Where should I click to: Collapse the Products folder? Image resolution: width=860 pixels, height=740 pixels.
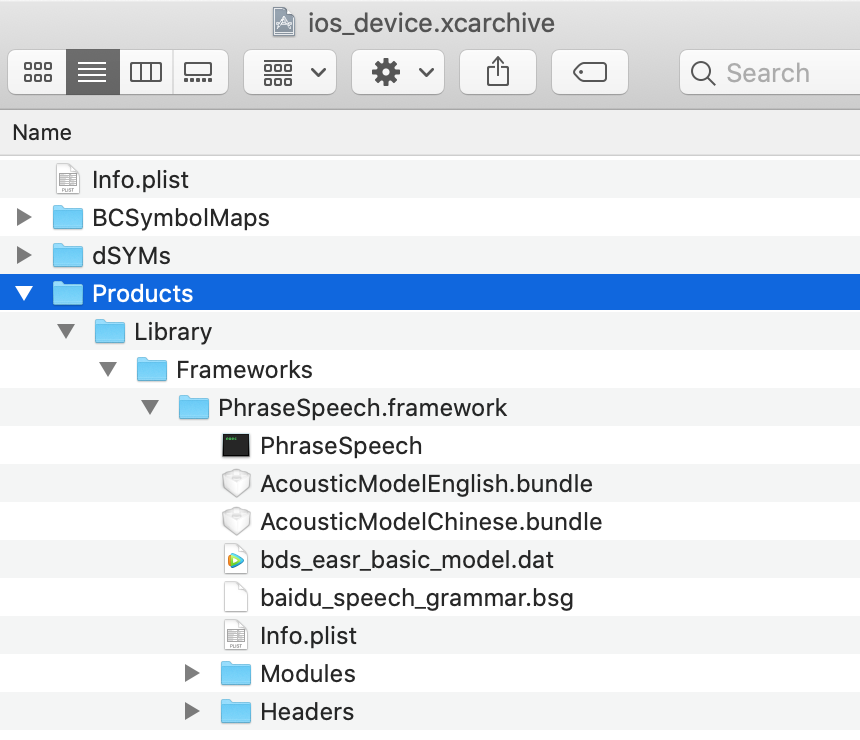[24, 294]
